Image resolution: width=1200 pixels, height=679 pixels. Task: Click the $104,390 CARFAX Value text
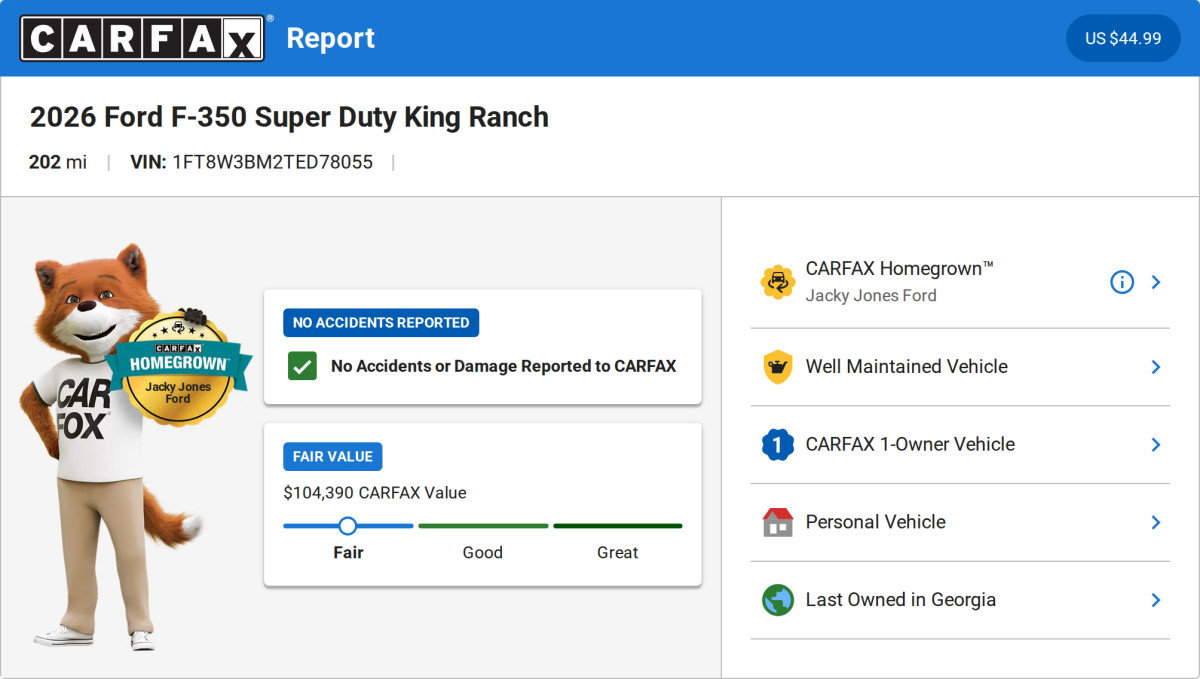click(x=375, y=493)
